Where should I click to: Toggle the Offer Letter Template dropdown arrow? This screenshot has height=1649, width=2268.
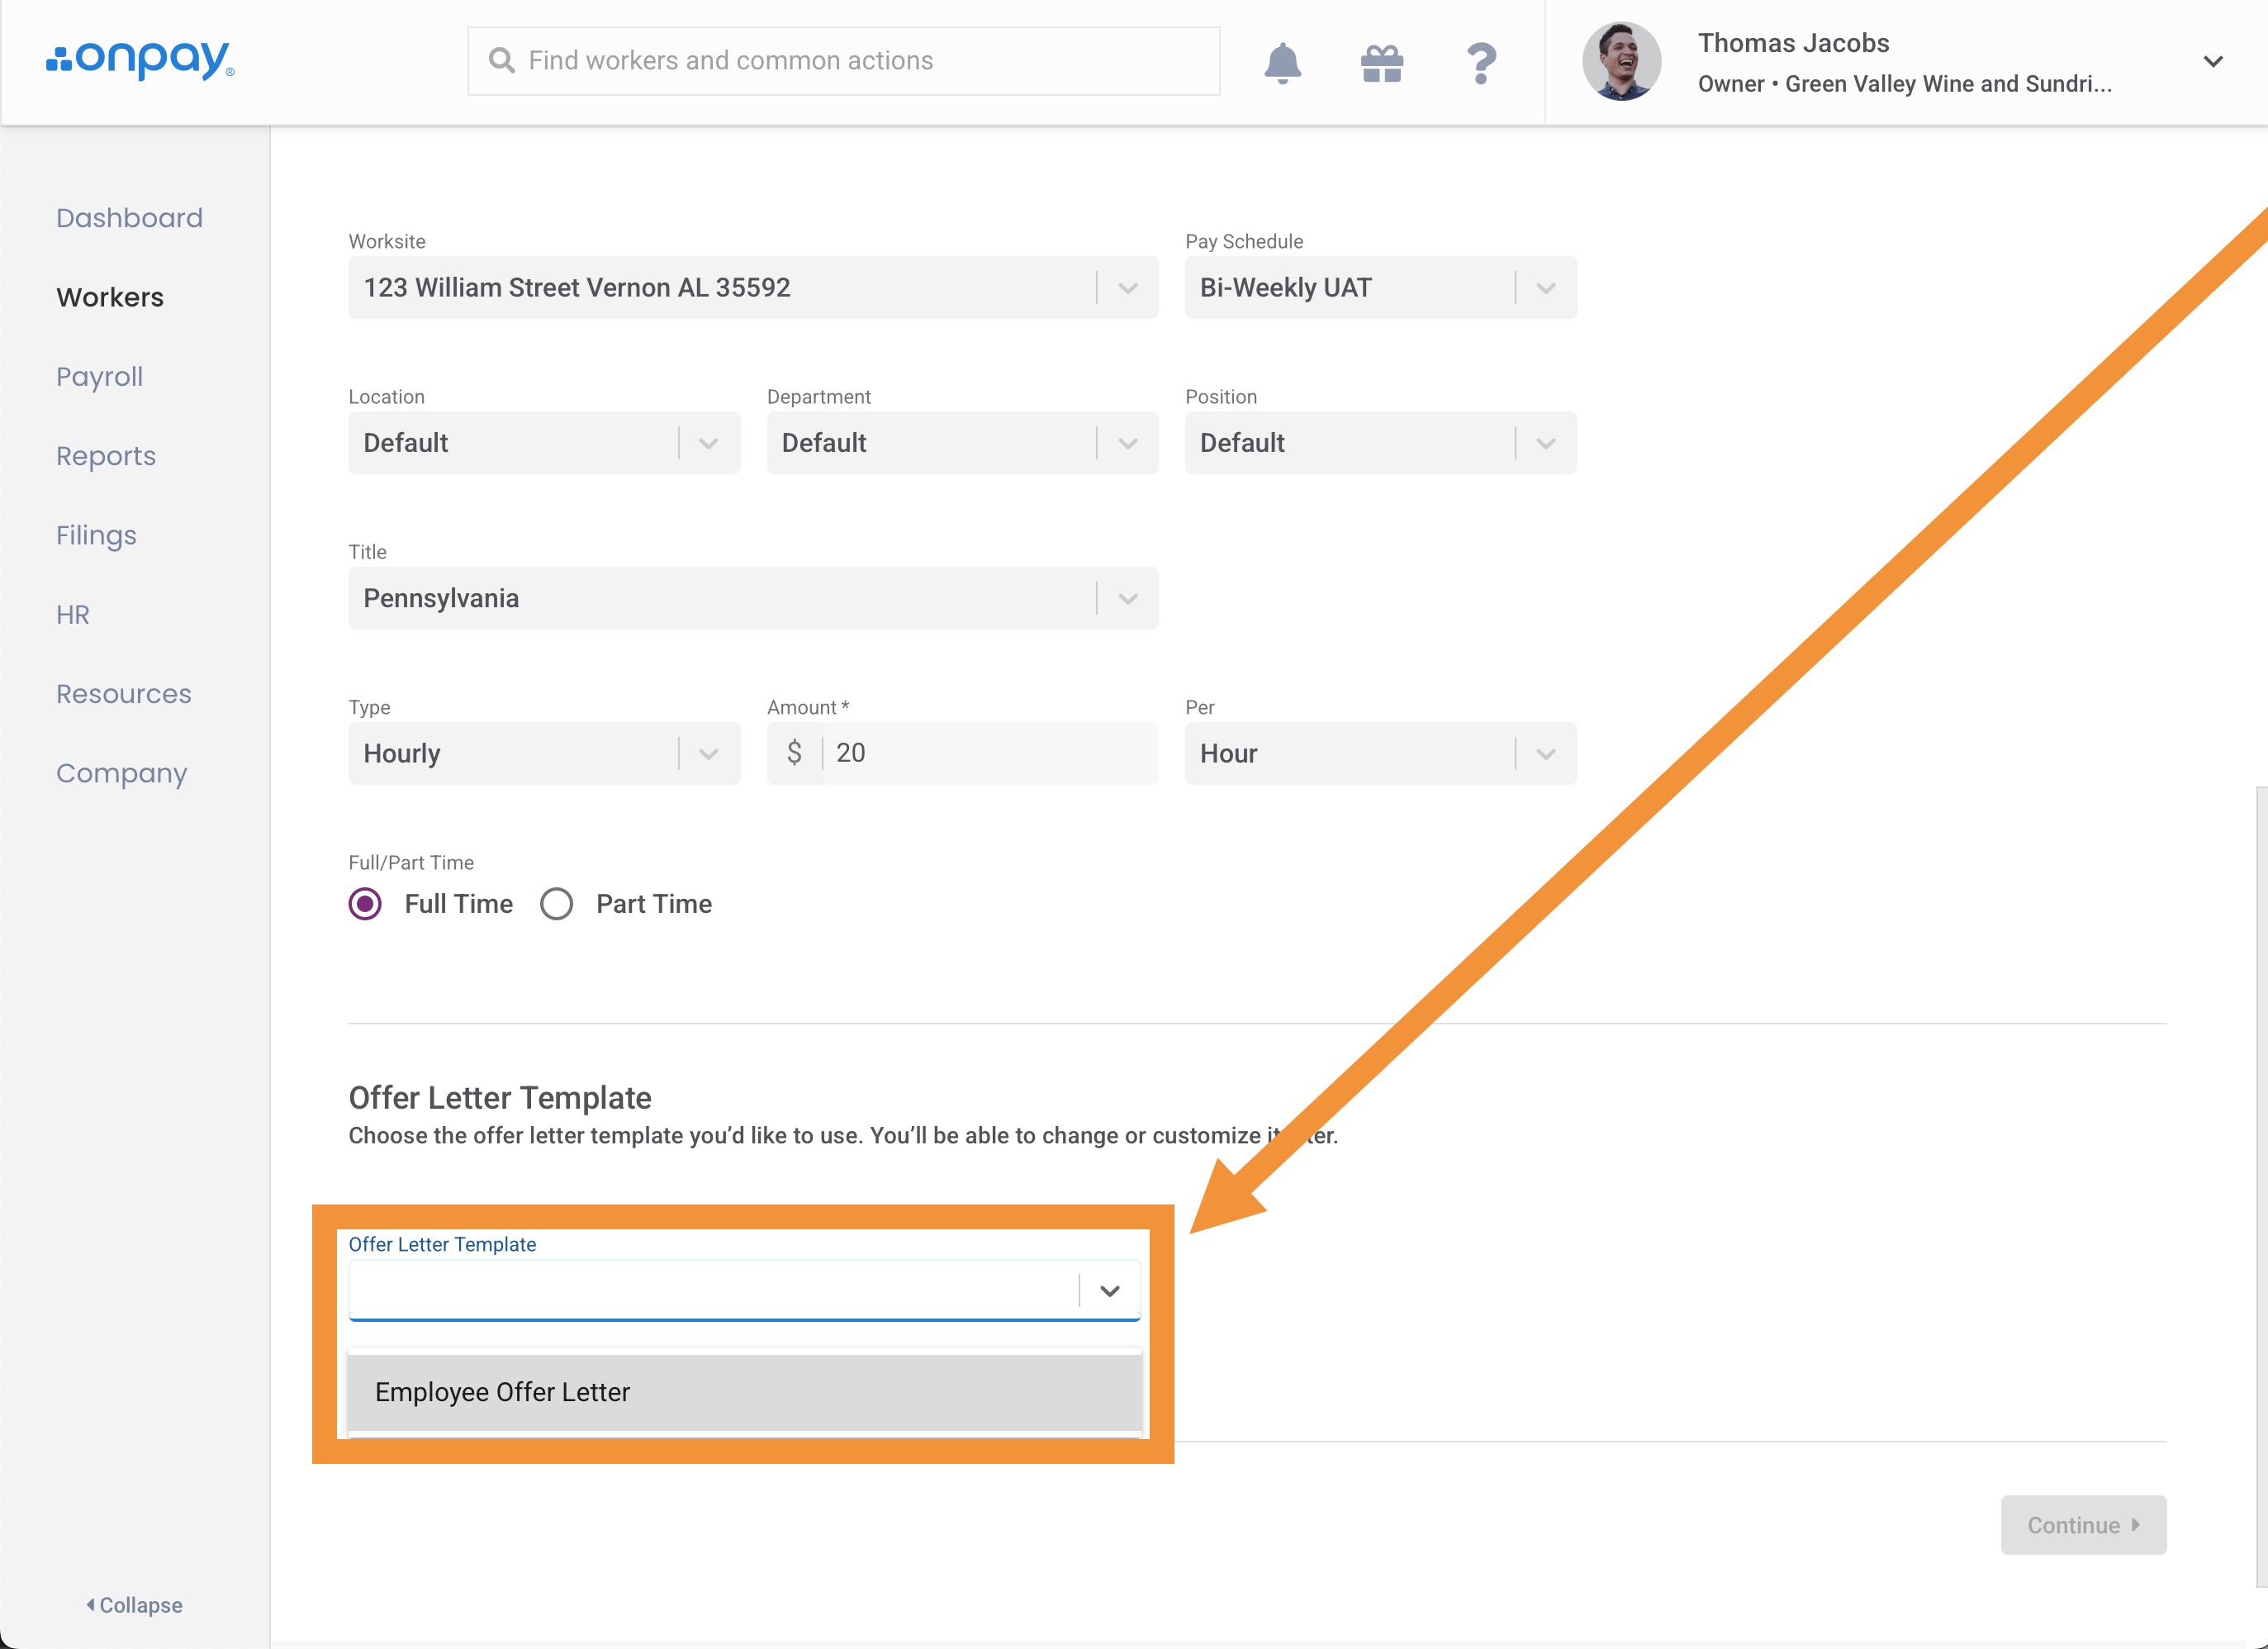[1109, 1291]
